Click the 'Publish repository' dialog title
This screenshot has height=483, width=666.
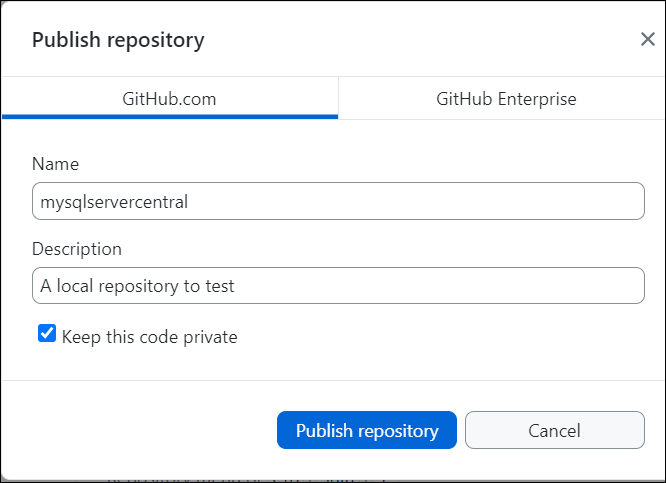118,40
